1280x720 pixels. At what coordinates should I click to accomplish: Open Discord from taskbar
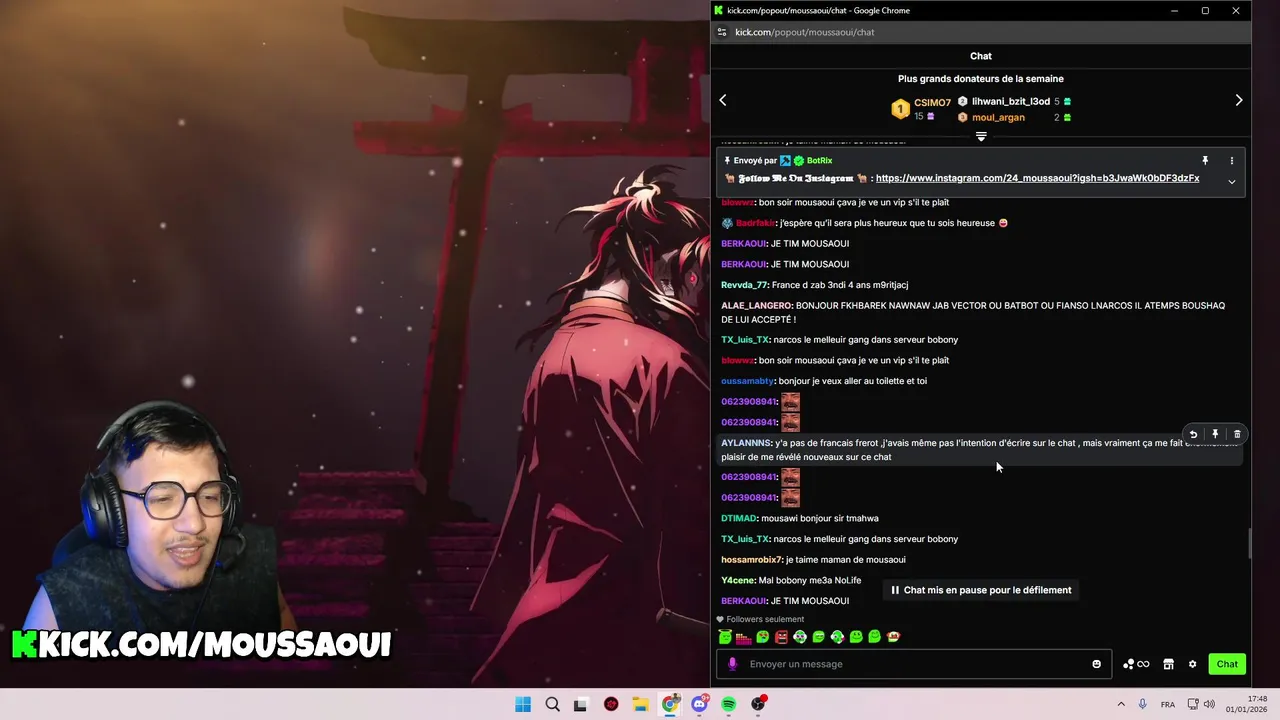700,704
